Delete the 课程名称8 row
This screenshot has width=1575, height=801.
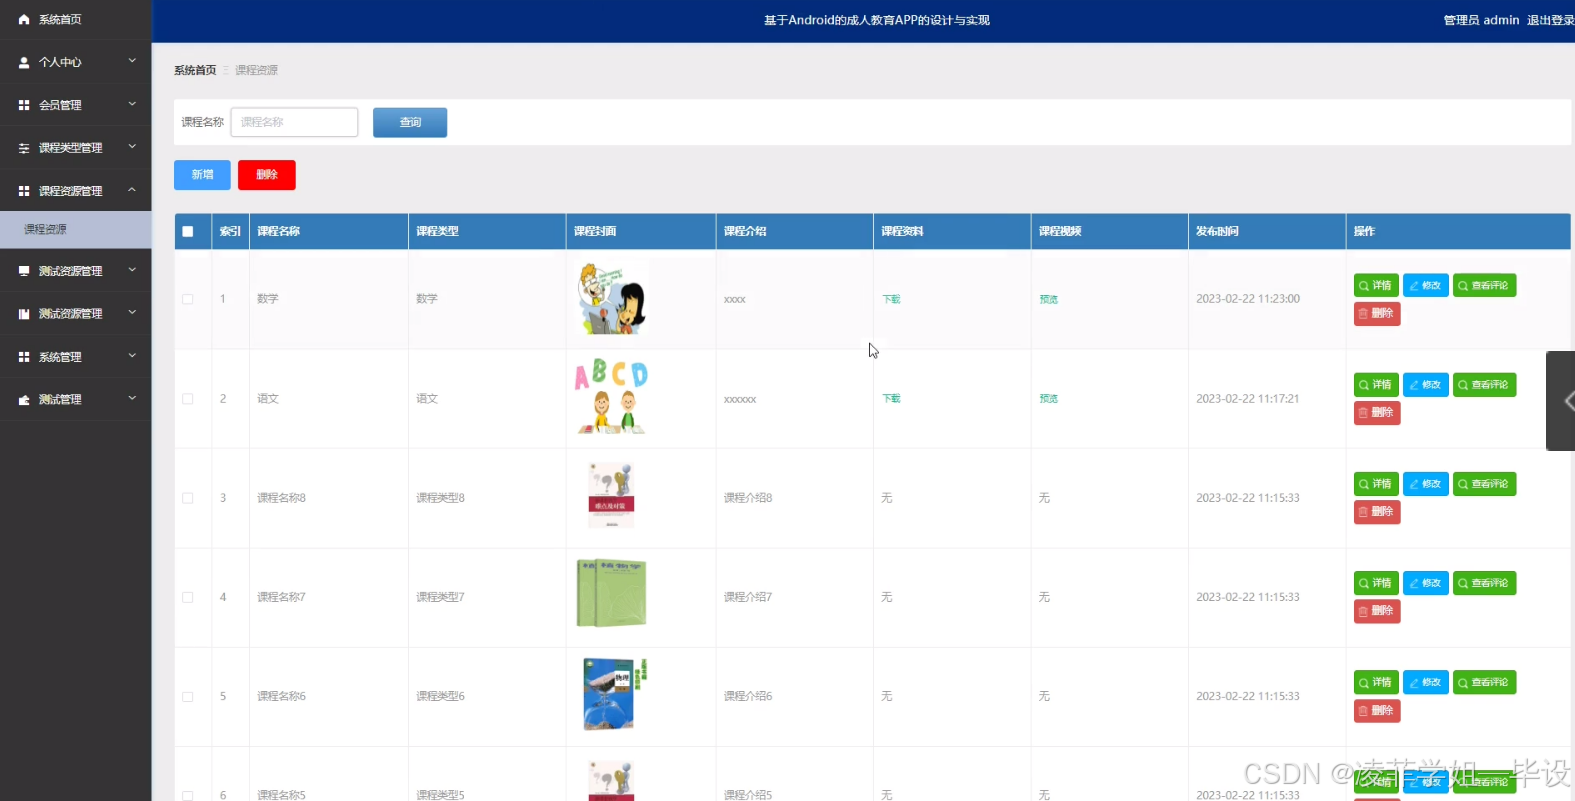pos(1377,512)
